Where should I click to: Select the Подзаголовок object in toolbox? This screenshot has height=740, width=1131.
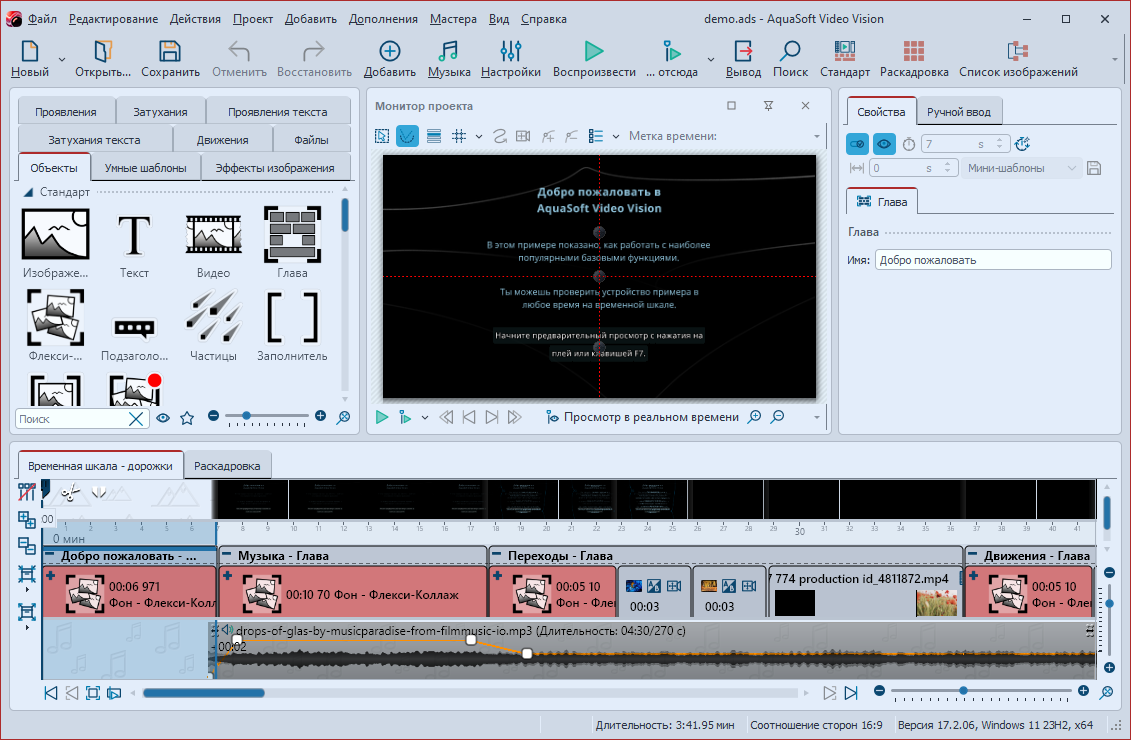134,337
